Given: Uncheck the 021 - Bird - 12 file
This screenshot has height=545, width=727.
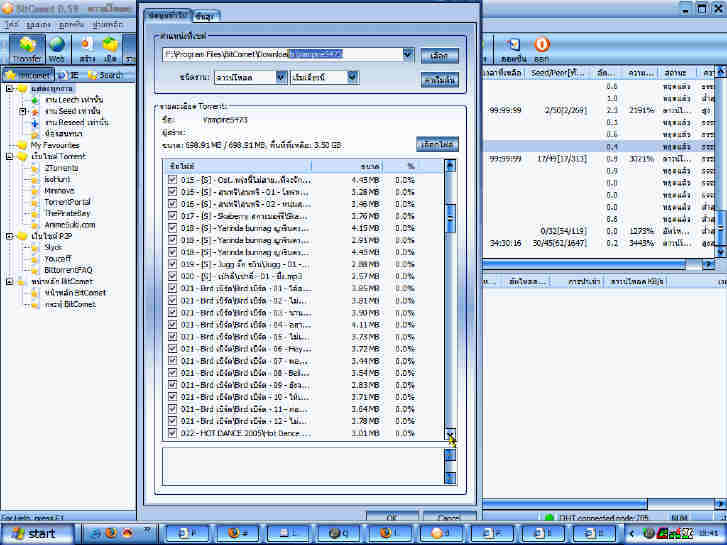Looking at the screenshot, I should point(172,421).
